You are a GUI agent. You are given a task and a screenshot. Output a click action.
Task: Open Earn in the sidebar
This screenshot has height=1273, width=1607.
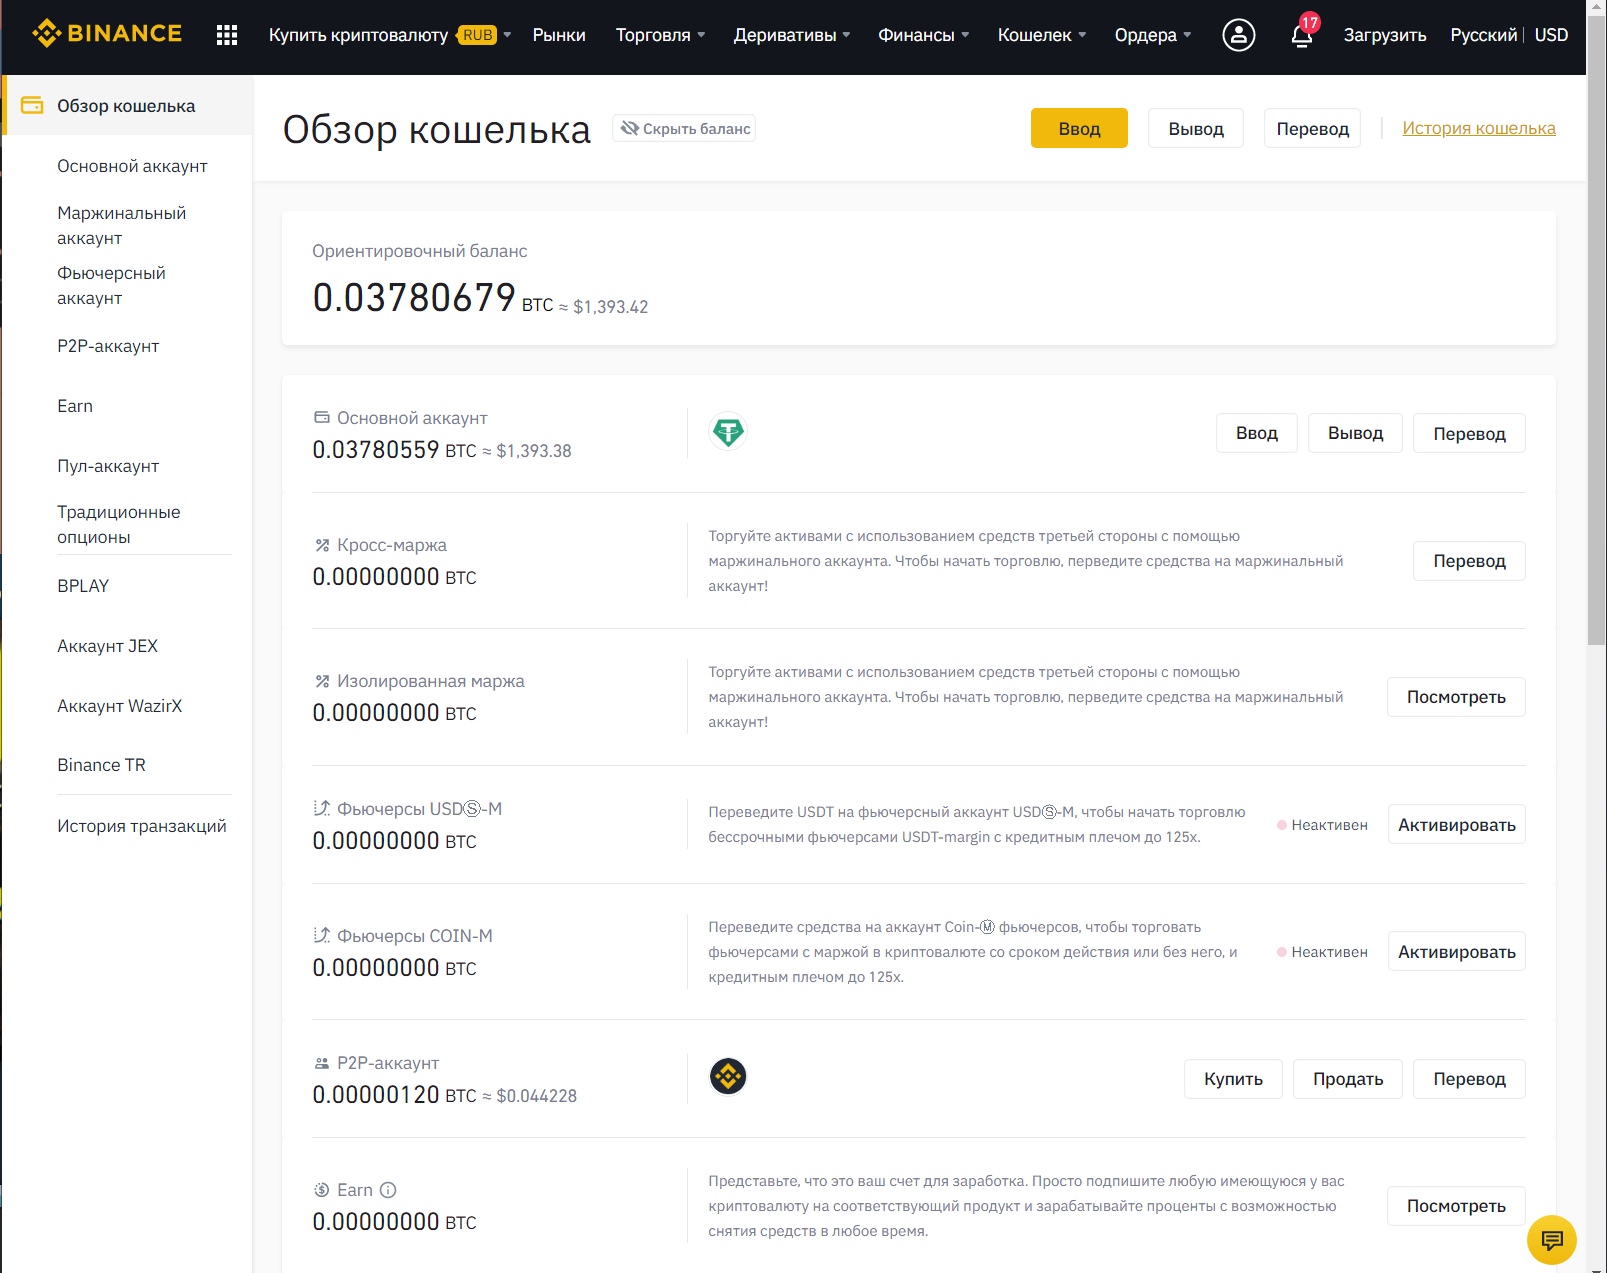pos(75,406)
